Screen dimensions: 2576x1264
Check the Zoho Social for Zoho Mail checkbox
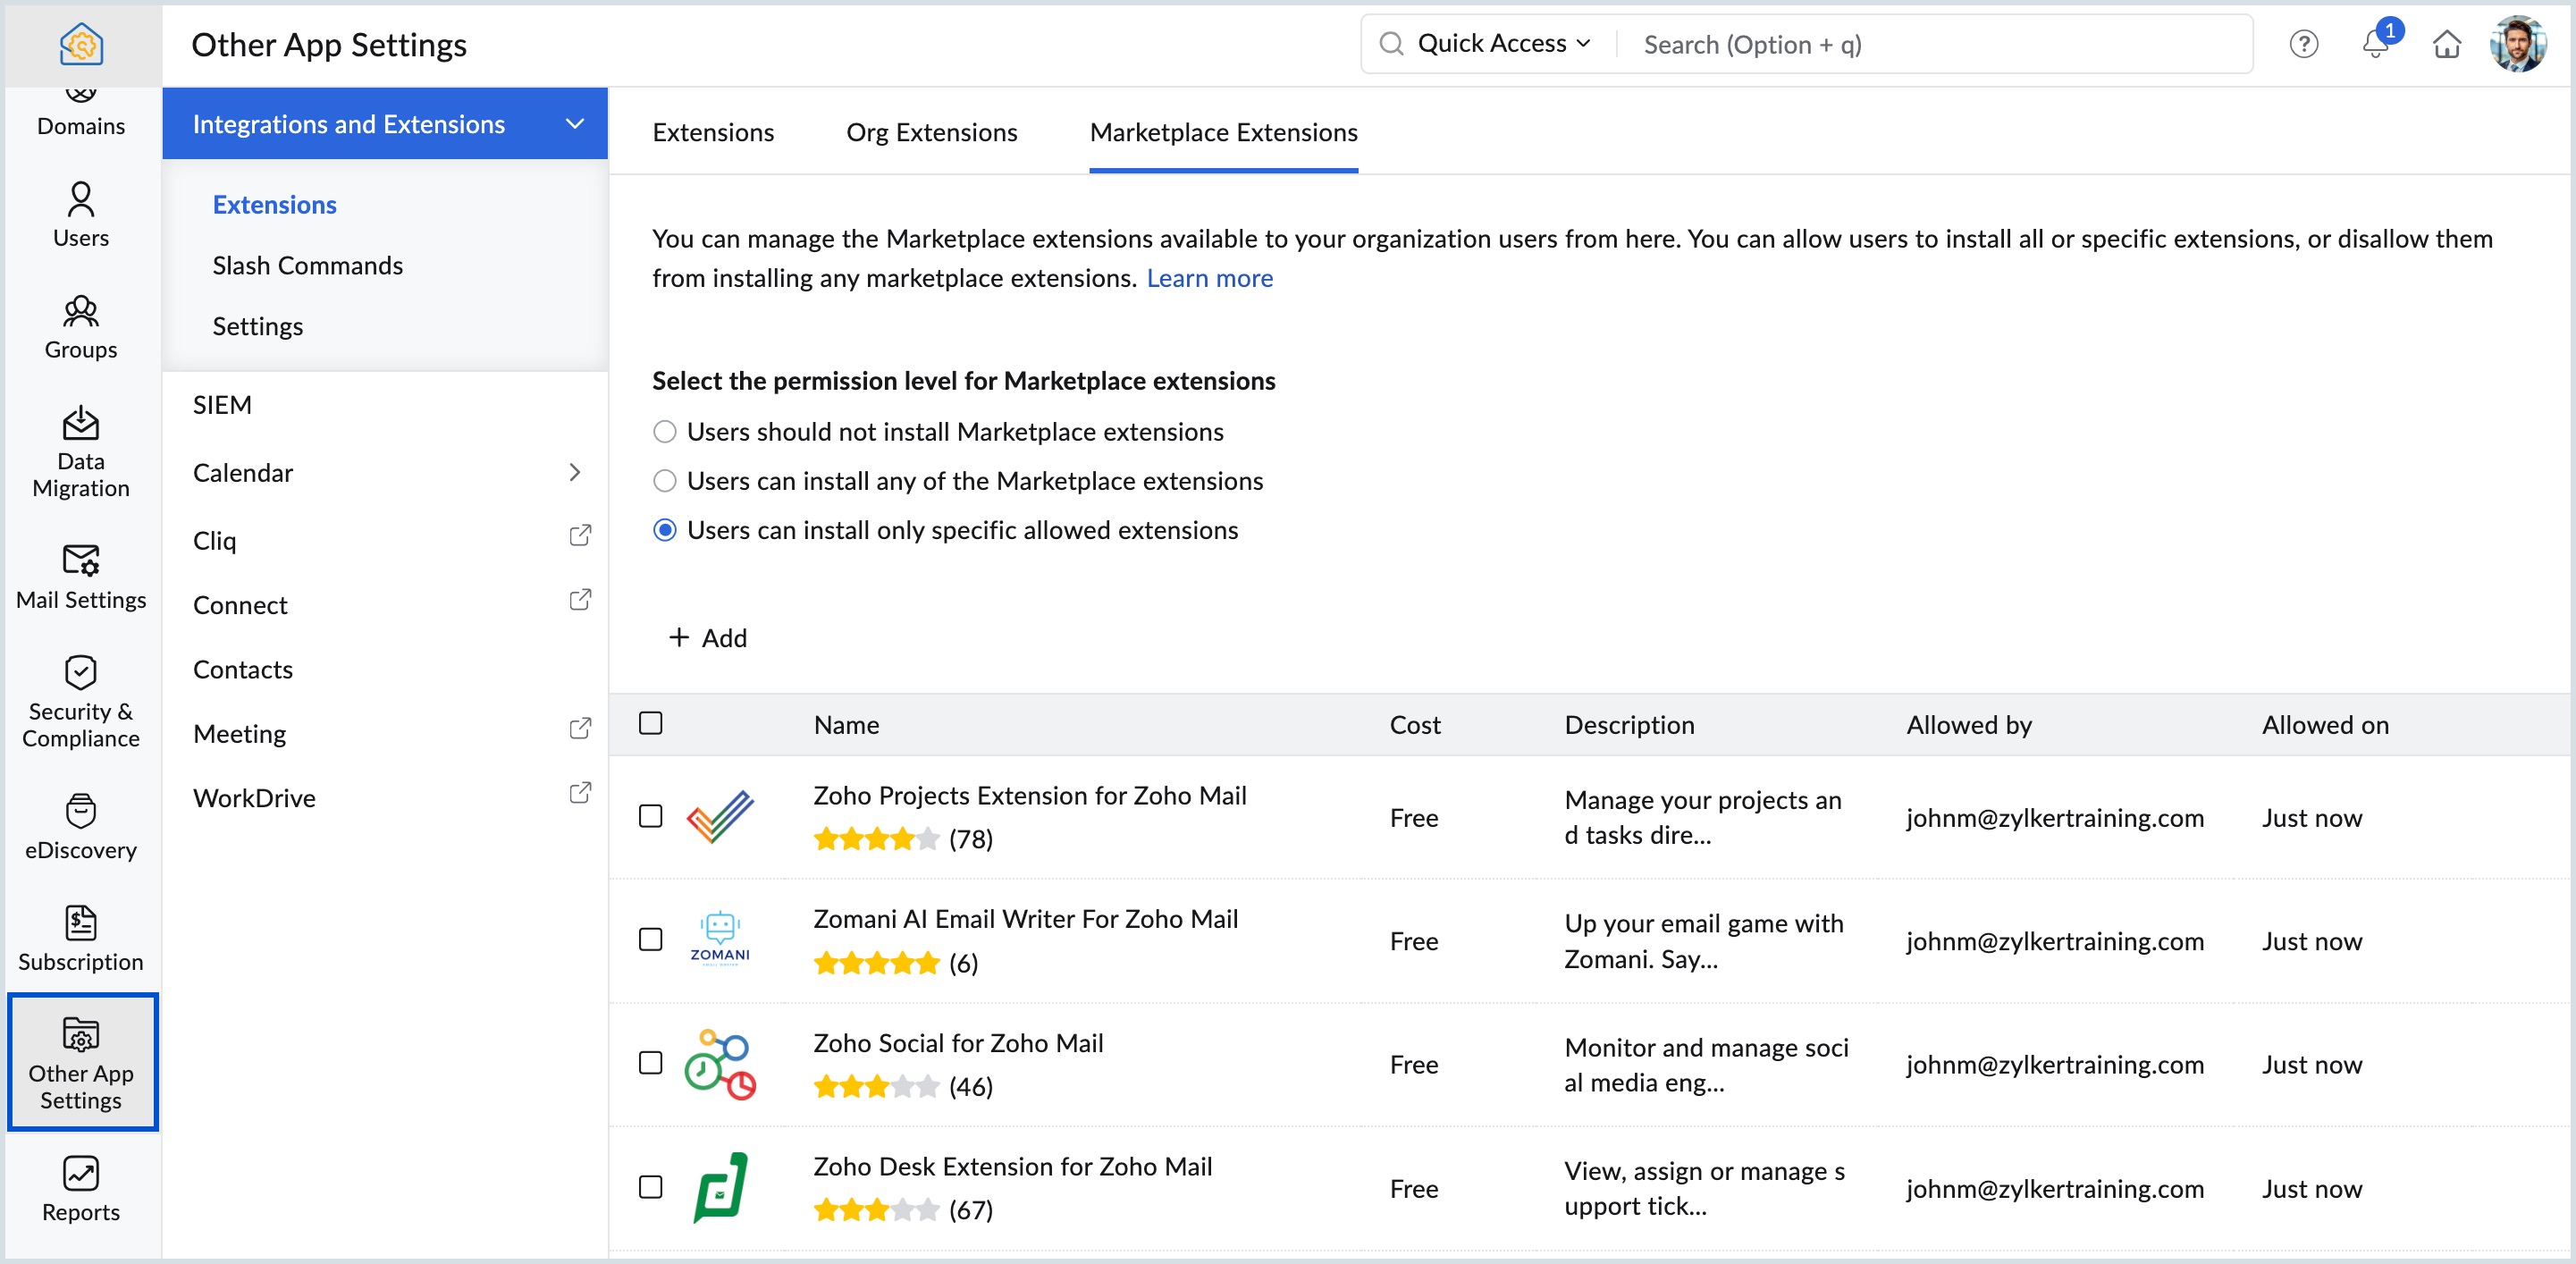pyautogui.click(x=651, y=1062)
